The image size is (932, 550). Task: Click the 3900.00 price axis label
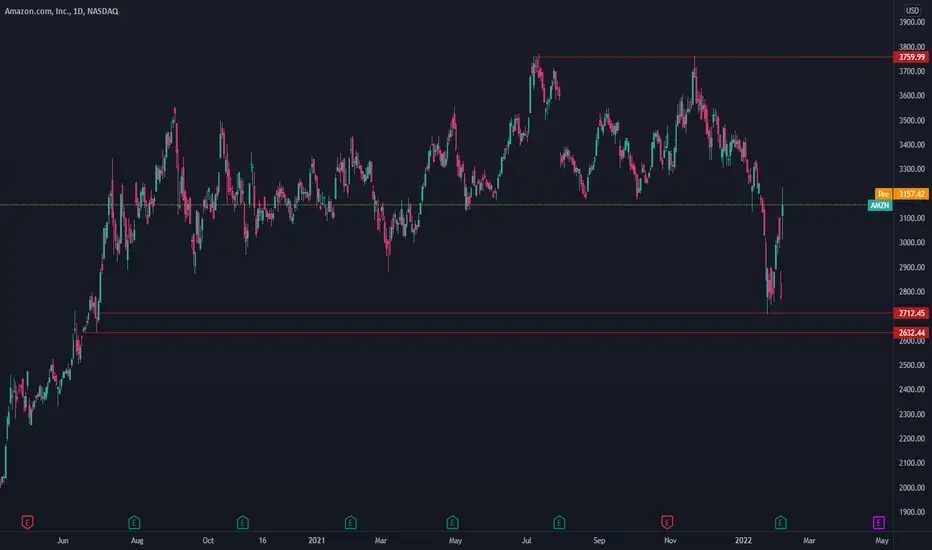click(912, 22)
